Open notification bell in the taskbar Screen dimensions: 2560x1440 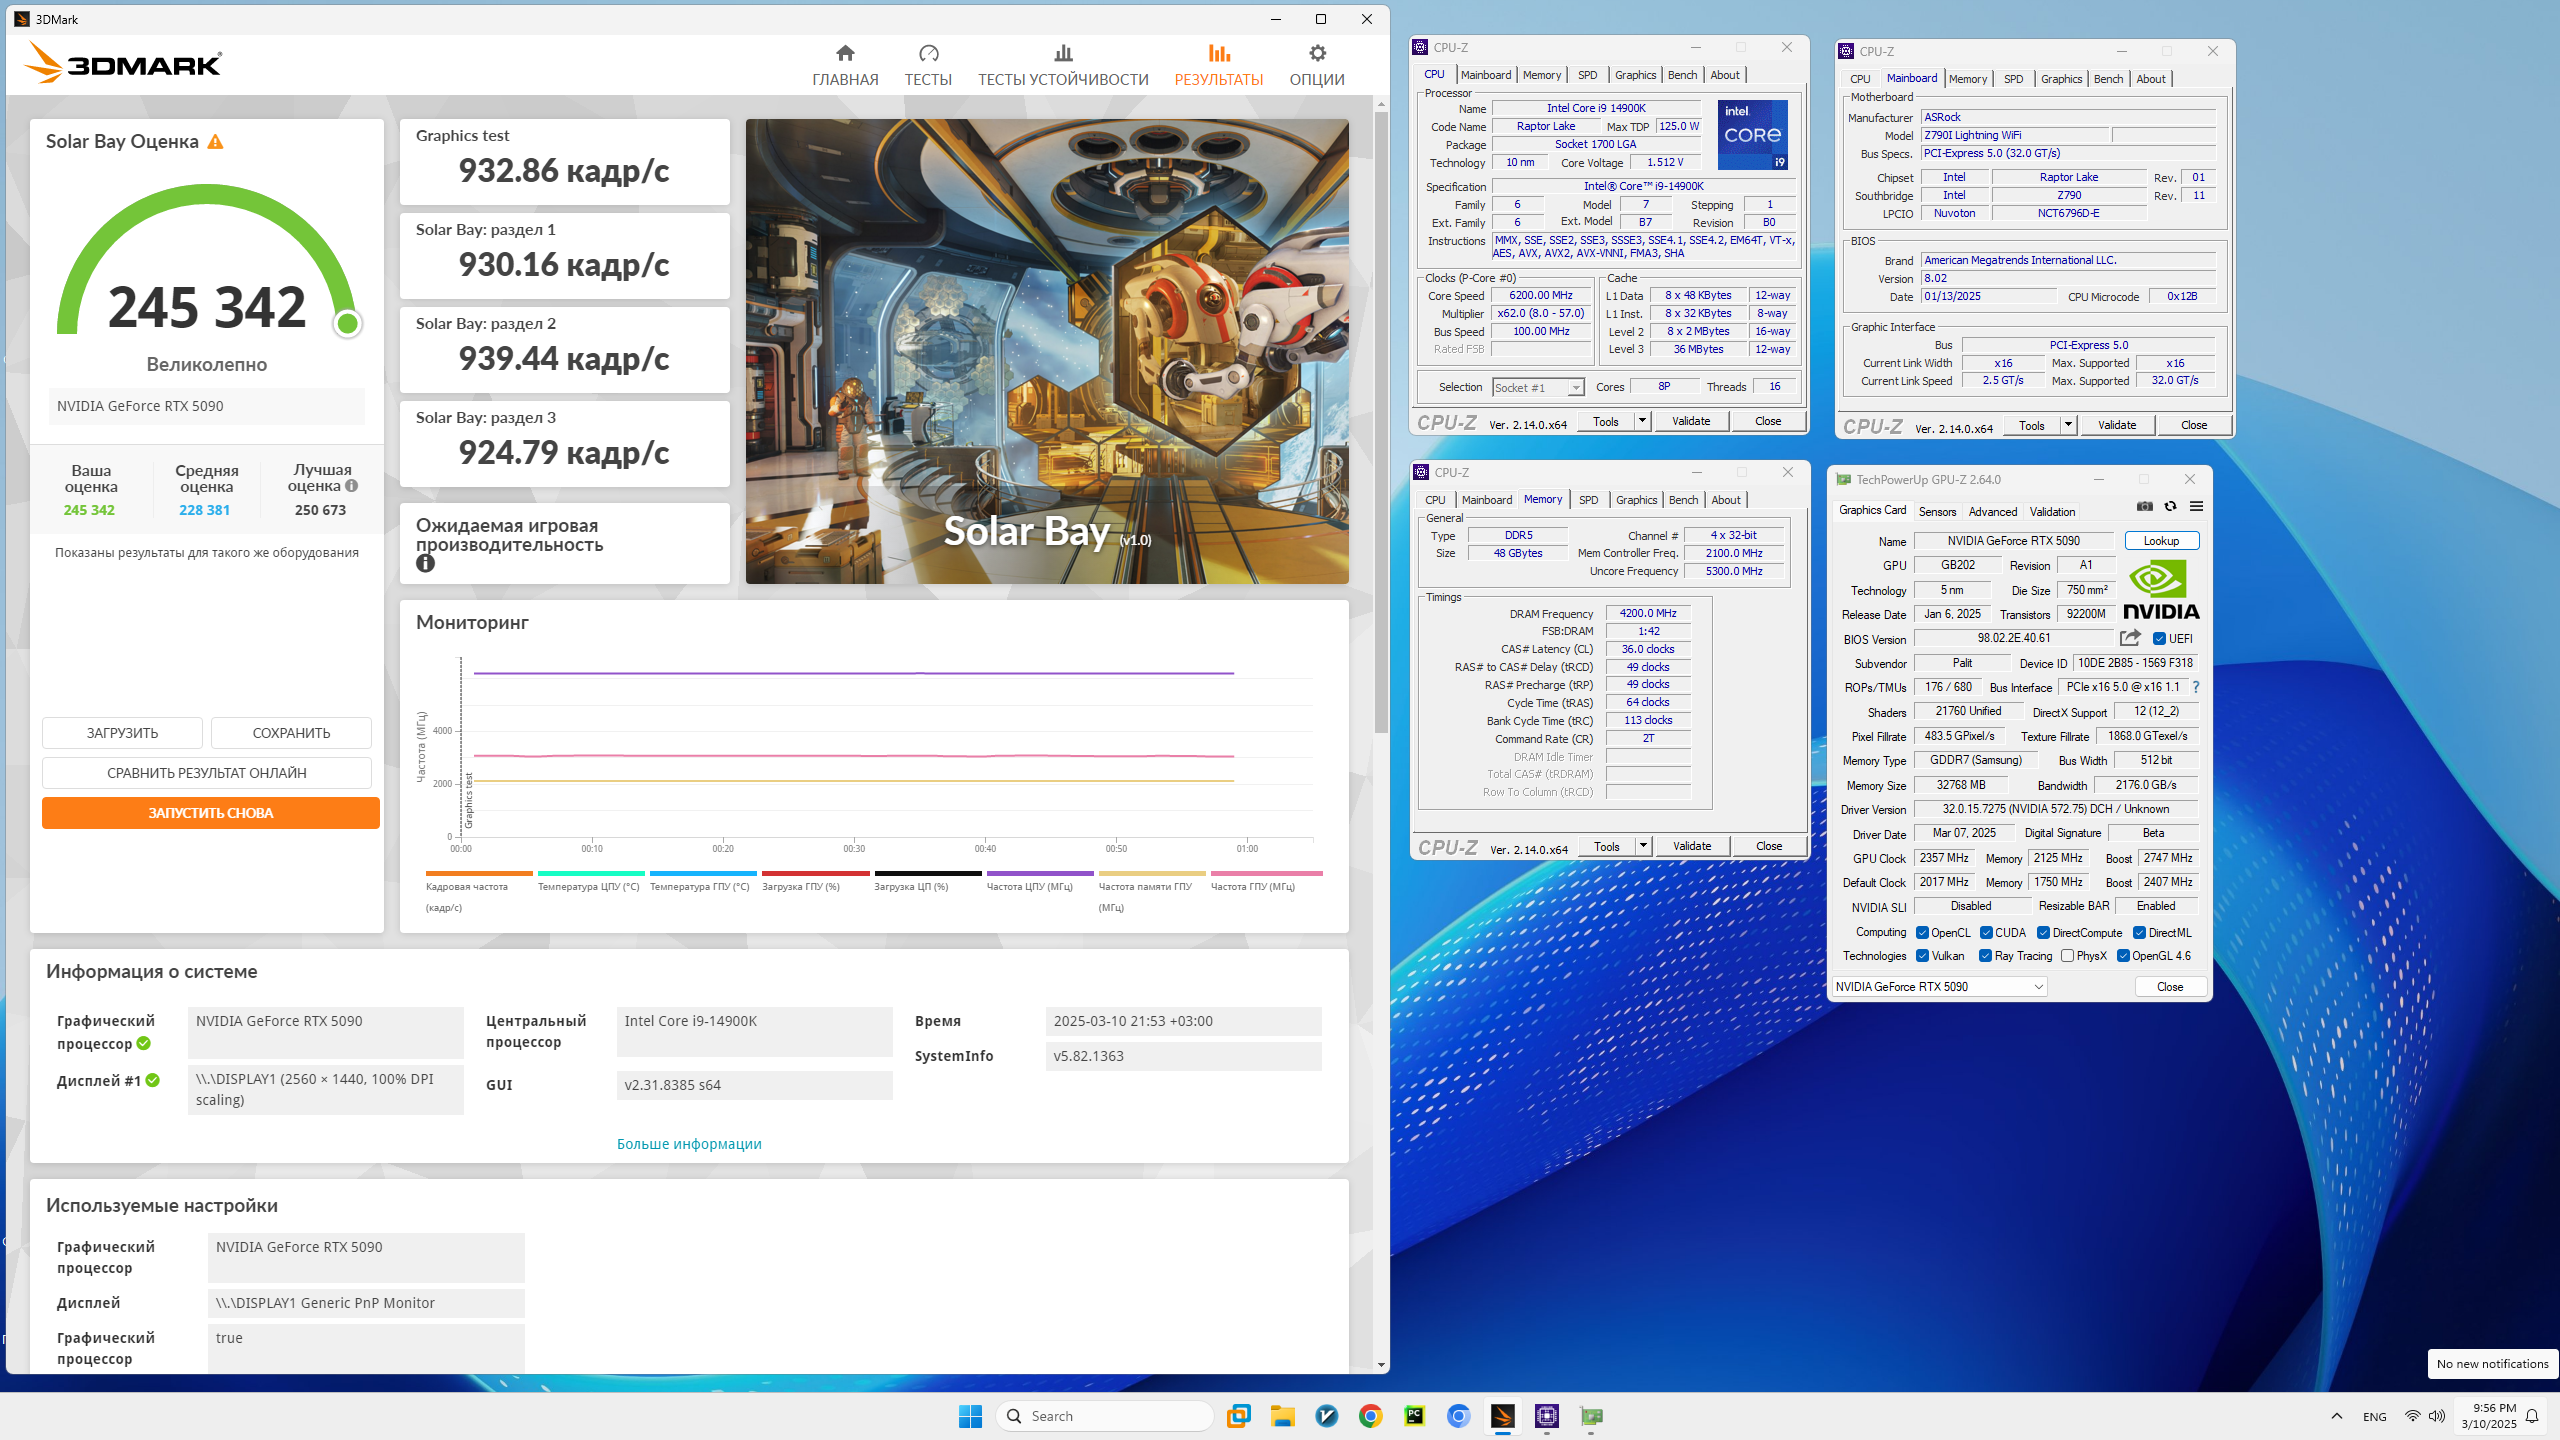[x=2532, y=1416]
